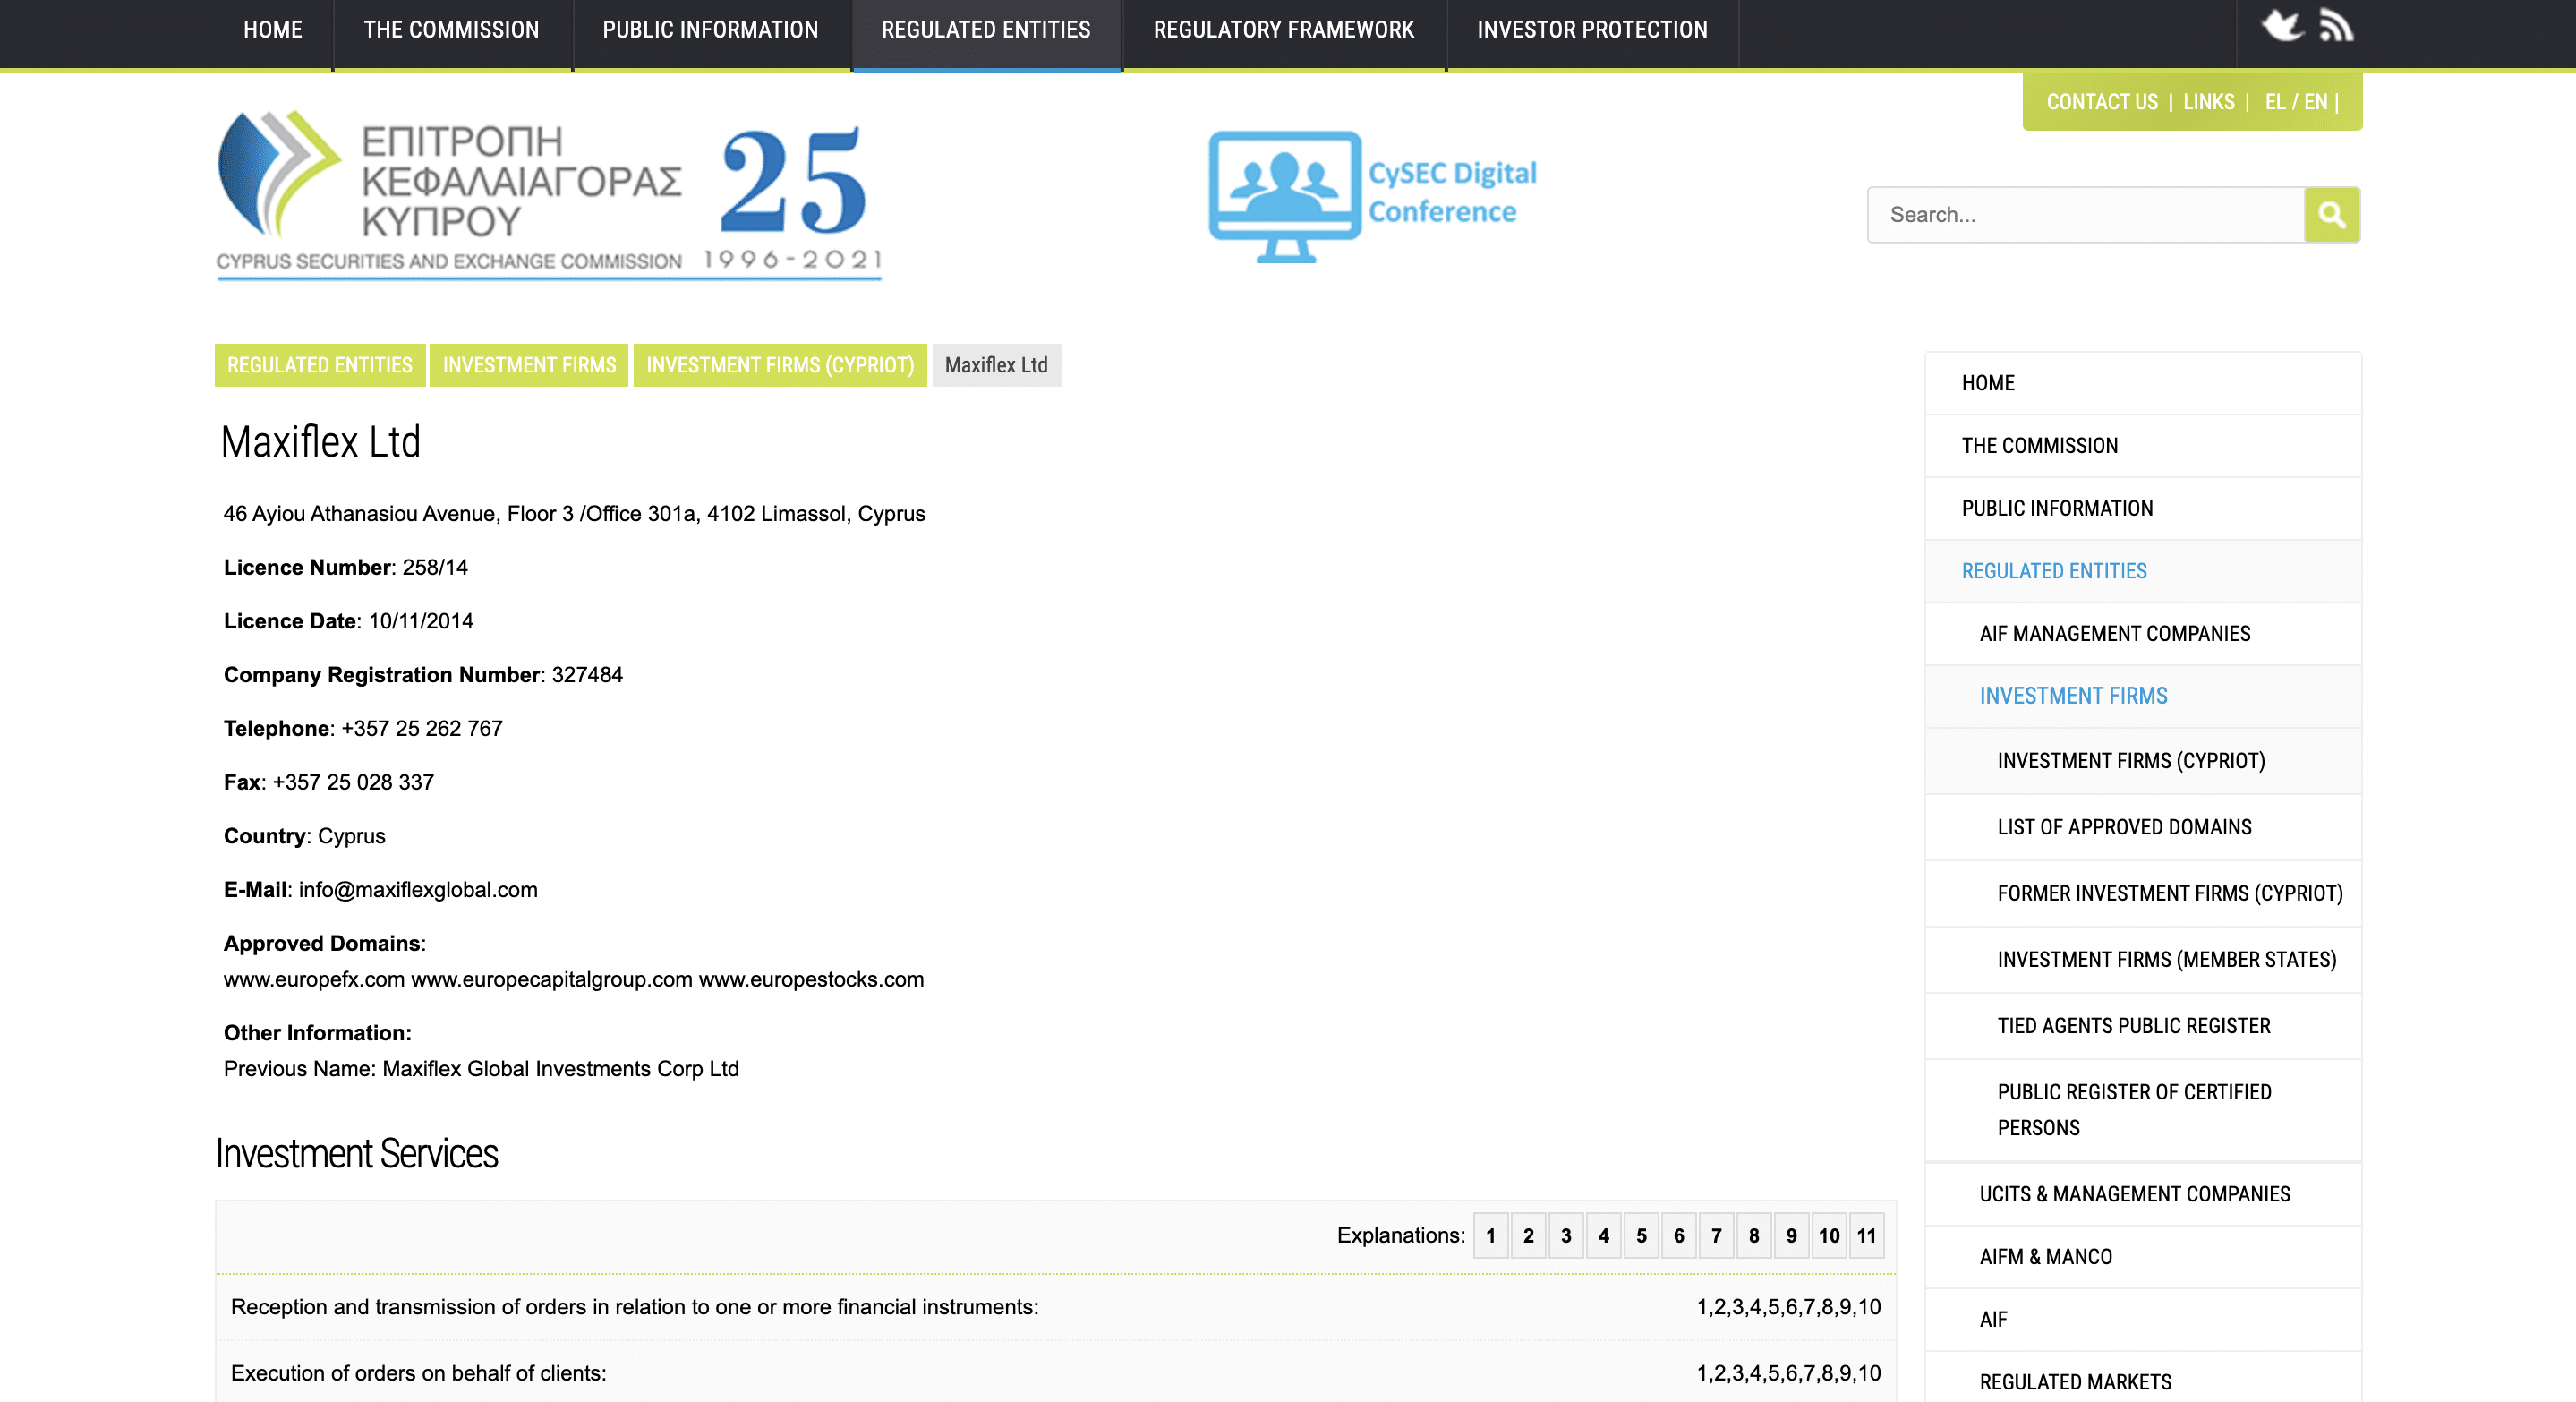
Task: Click the www.europestocks.com domain
Action: tap(811, 979)
